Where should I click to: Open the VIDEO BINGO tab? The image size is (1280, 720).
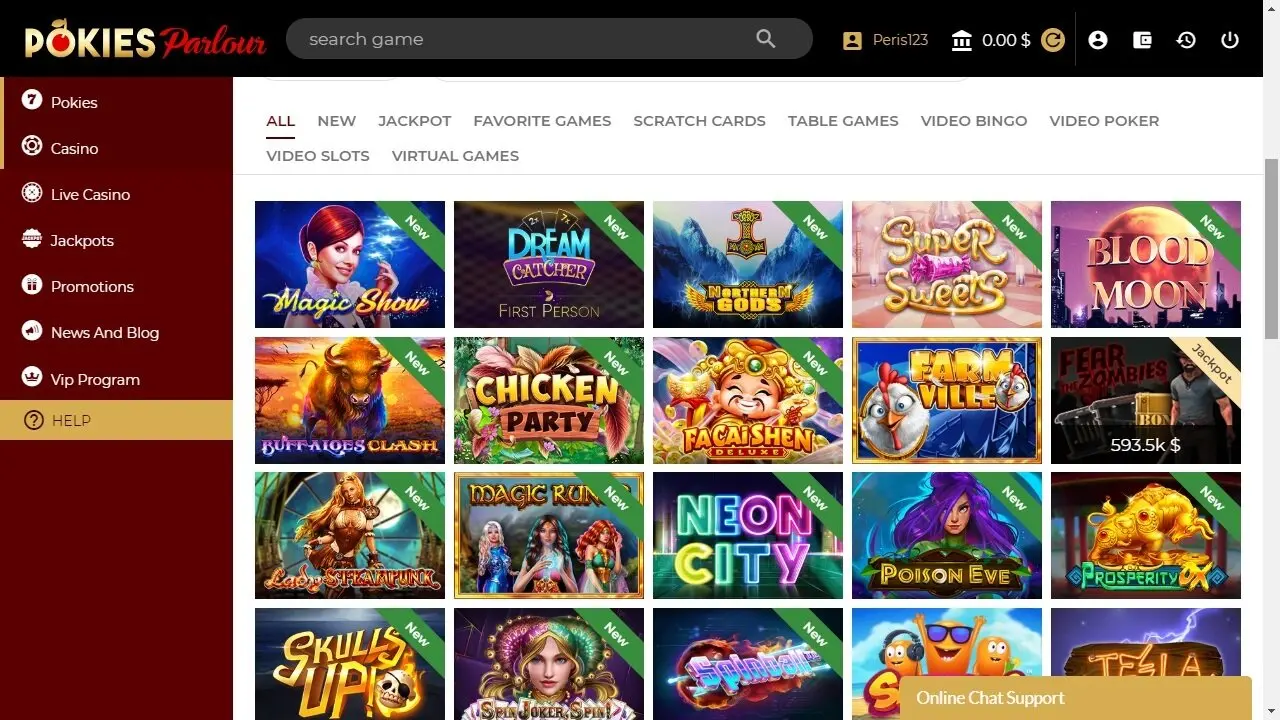click(974, 121)
